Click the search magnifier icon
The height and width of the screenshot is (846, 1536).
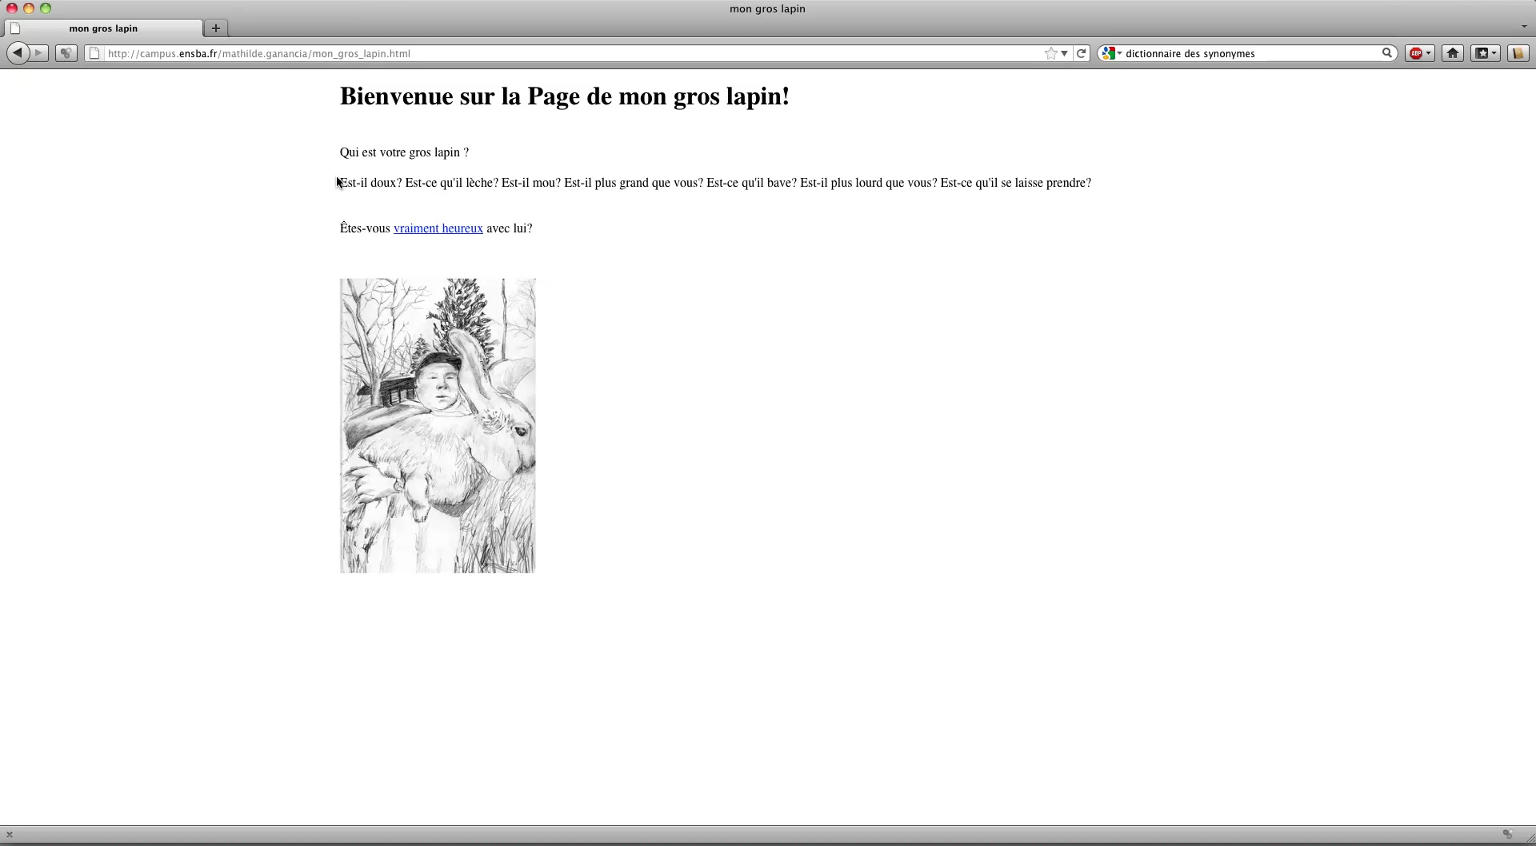(1387, 53)
